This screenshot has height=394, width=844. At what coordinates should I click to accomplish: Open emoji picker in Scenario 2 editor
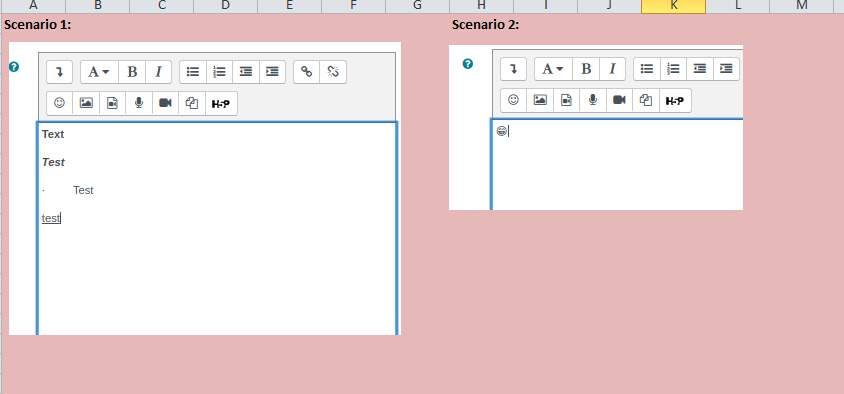(514, 100)
